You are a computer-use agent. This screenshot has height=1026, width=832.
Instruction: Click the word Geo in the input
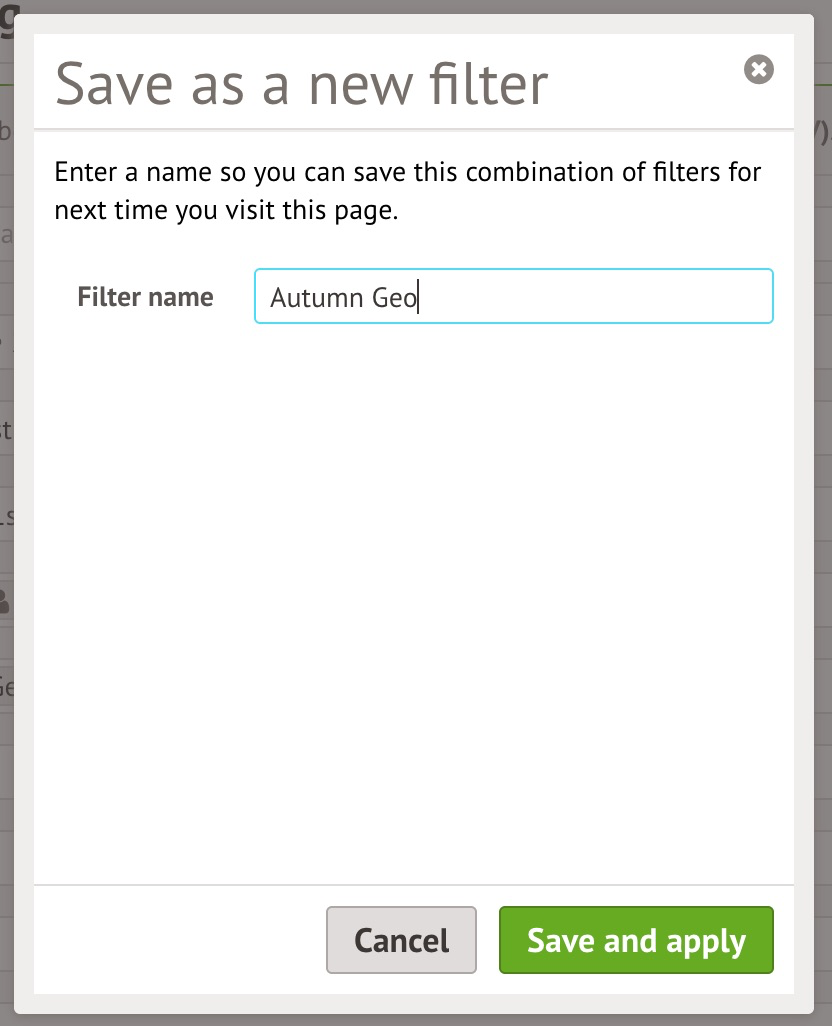(394, 298)
